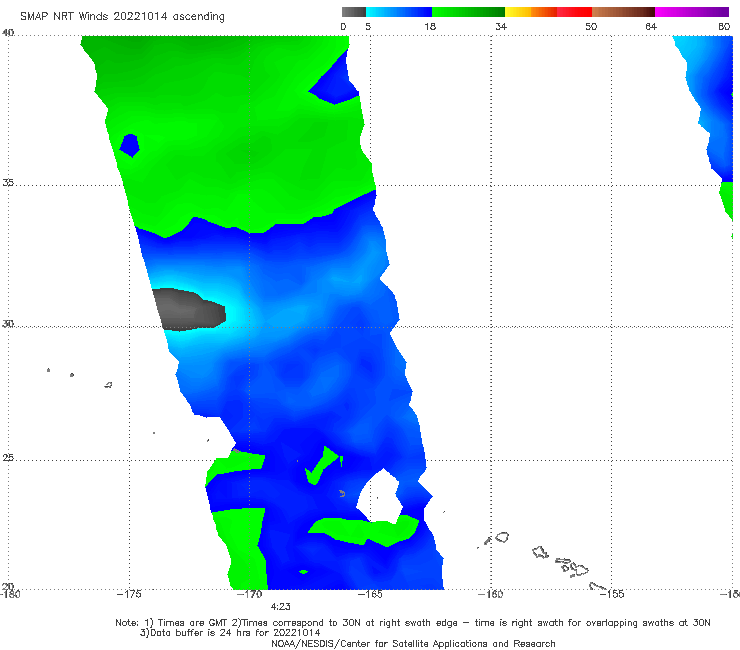Image resolution: width=740 pixels, height=650 pixels.
Task: Pick the brown segment of the colorbar
Action: 623,12
